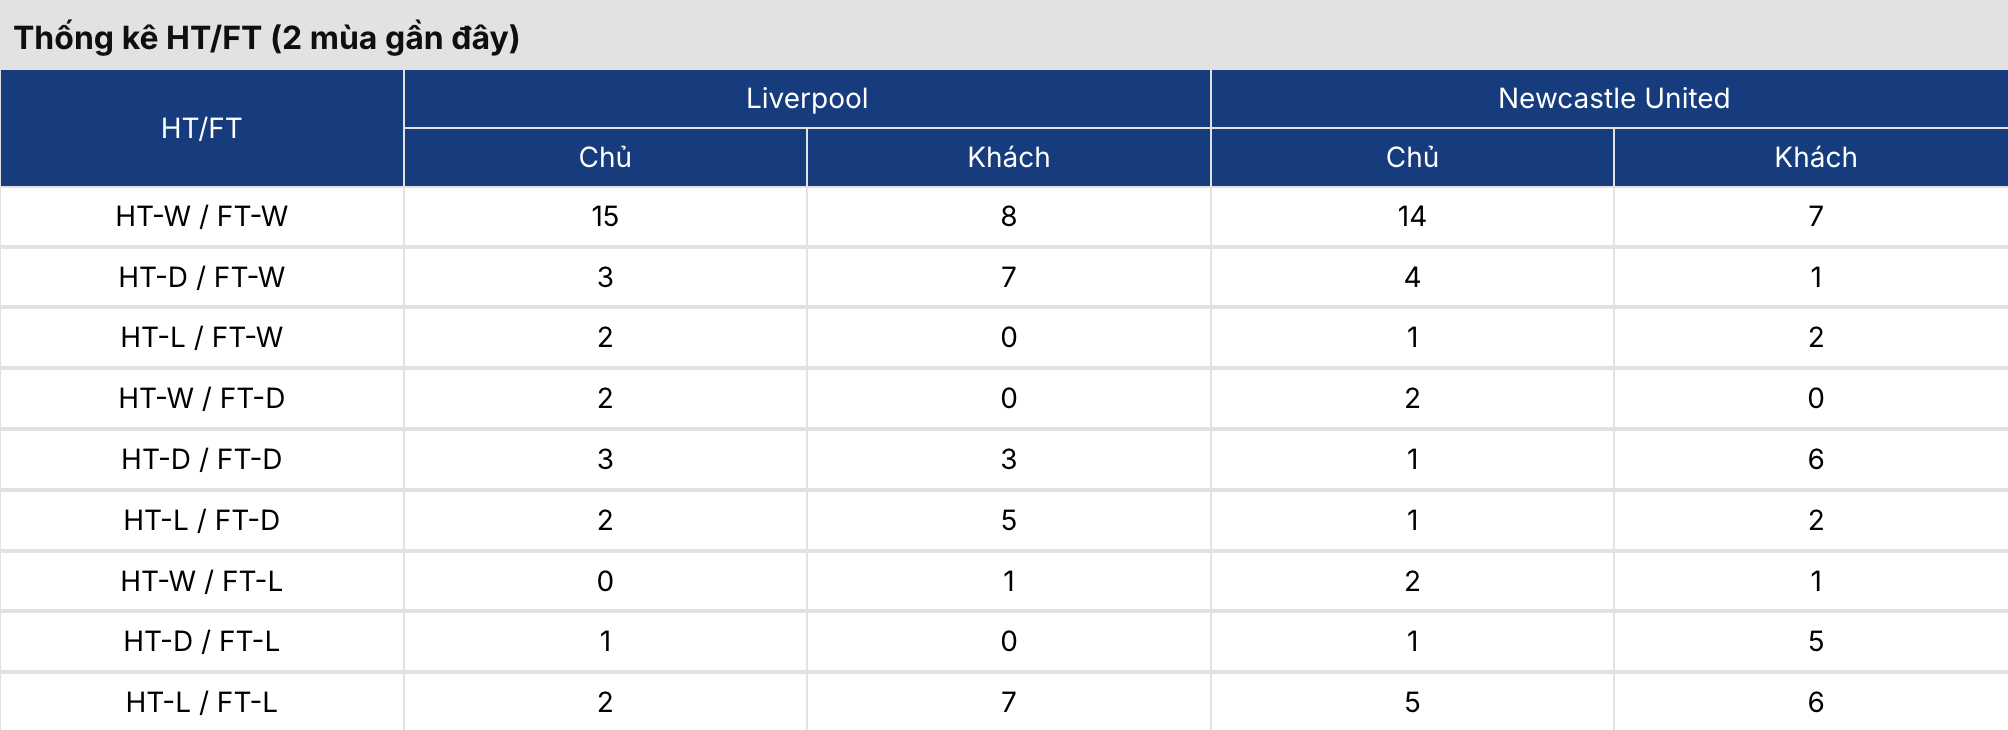The height and width of the screenshot is (730, 2008).
Task: Select the HT-W / FT-L row label
Action: tap(201, 581)
